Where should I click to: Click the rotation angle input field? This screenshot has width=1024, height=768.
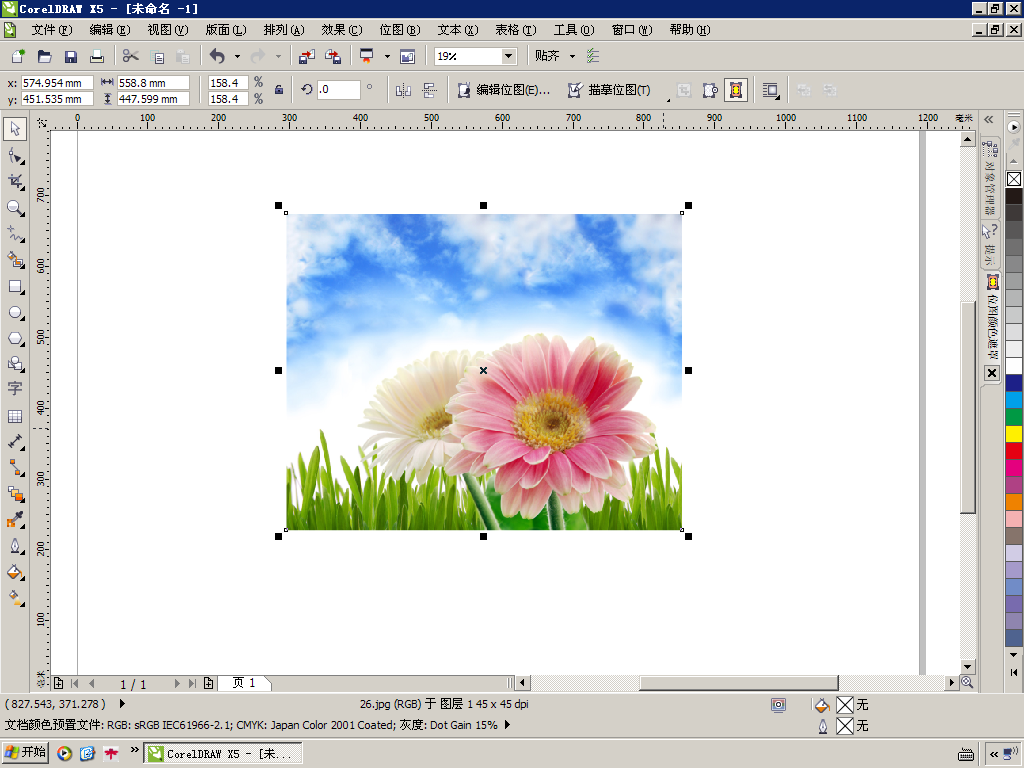coord(338,89)
